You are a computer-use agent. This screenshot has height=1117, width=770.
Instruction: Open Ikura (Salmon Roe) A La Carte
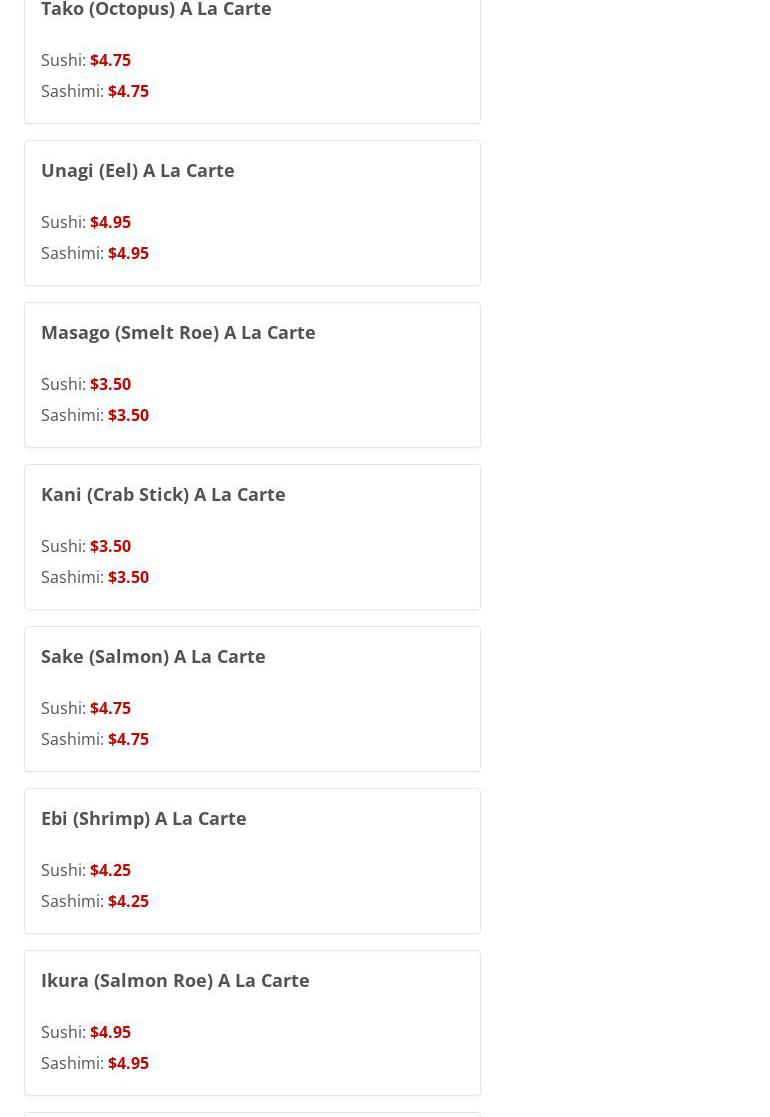[x=175, y=980]
